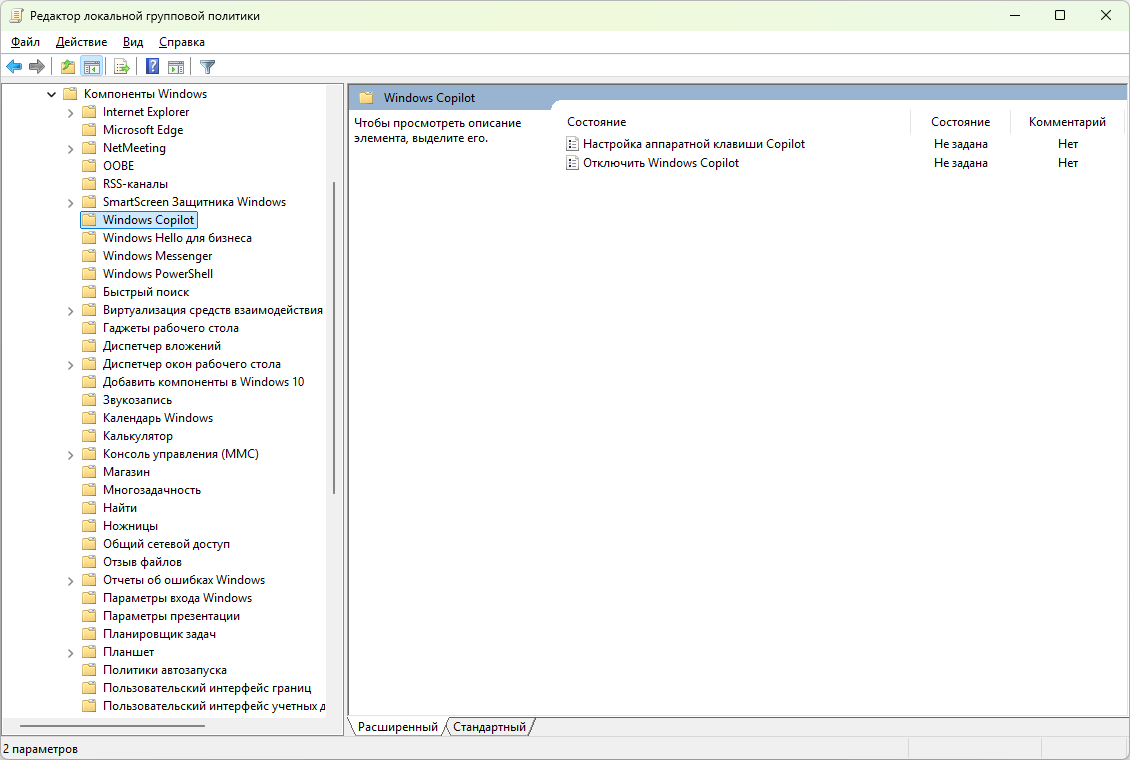
Task: Click the tree pane vertical scrollbar
Action: coord(333,340)
